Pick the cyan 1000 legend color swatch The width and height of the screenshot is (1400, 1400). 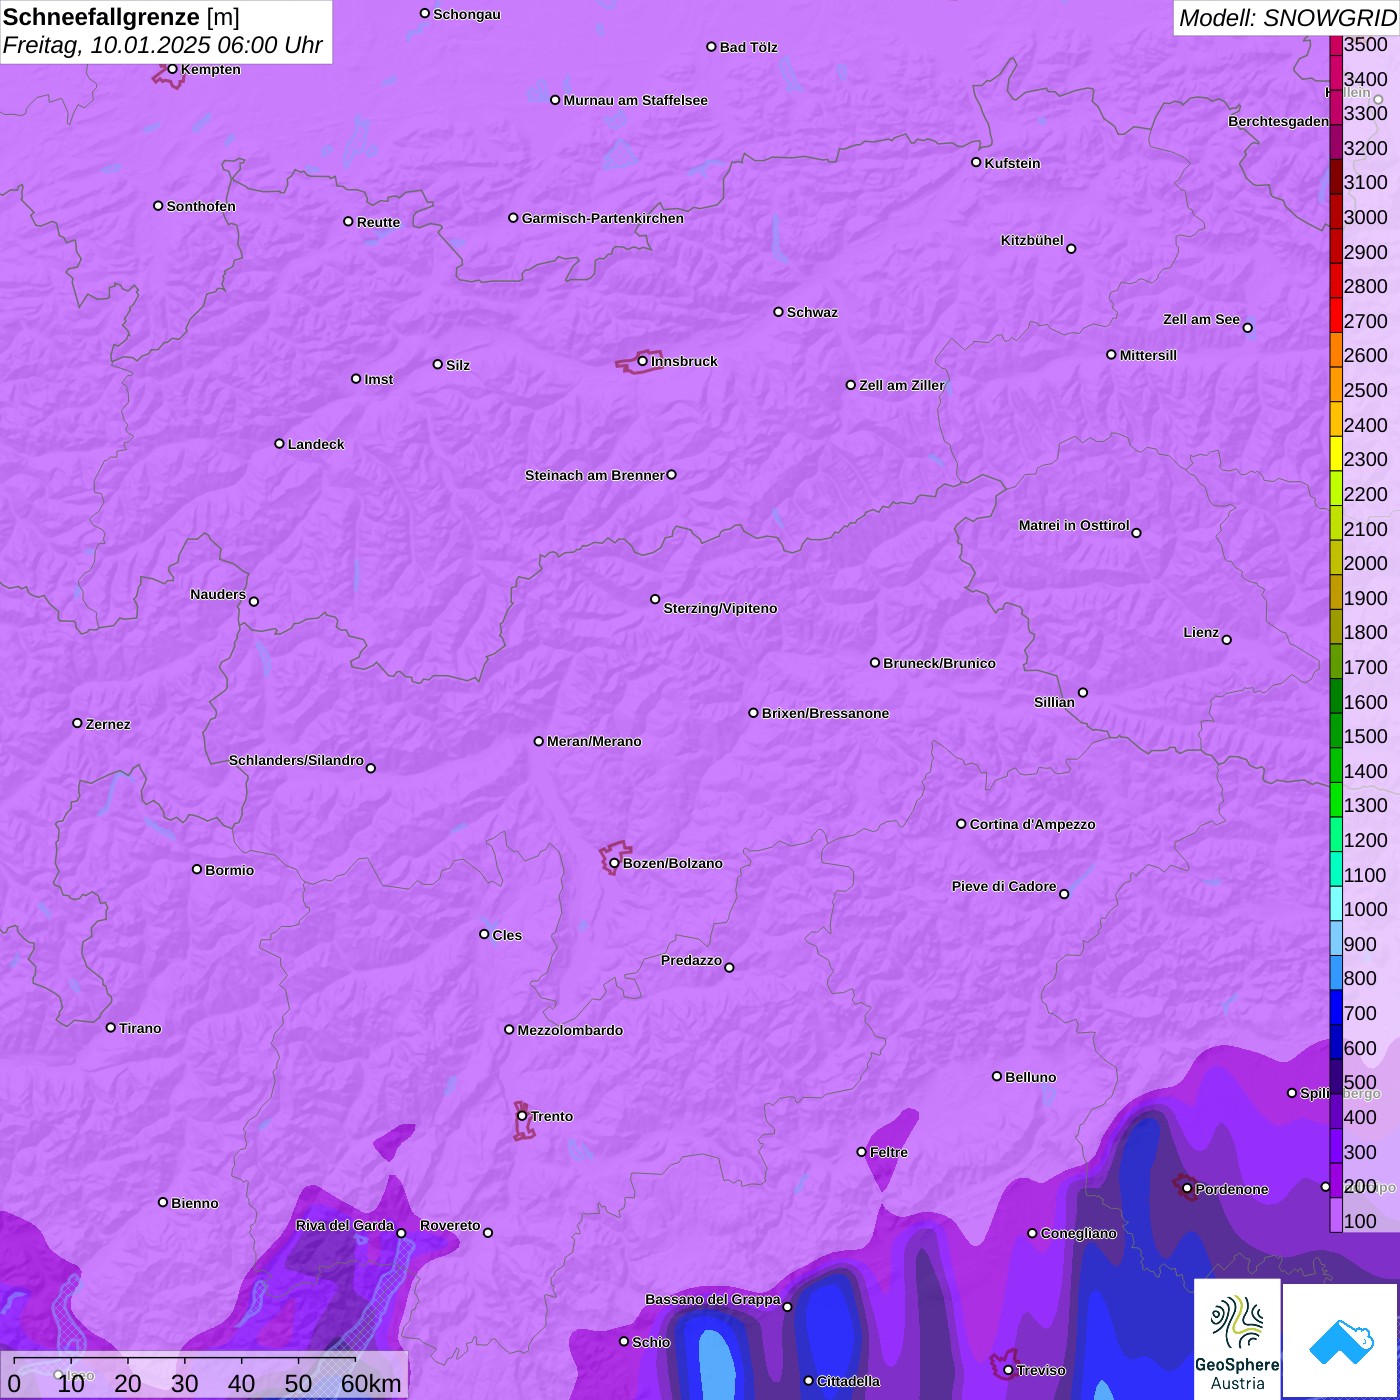[1336, 903]
